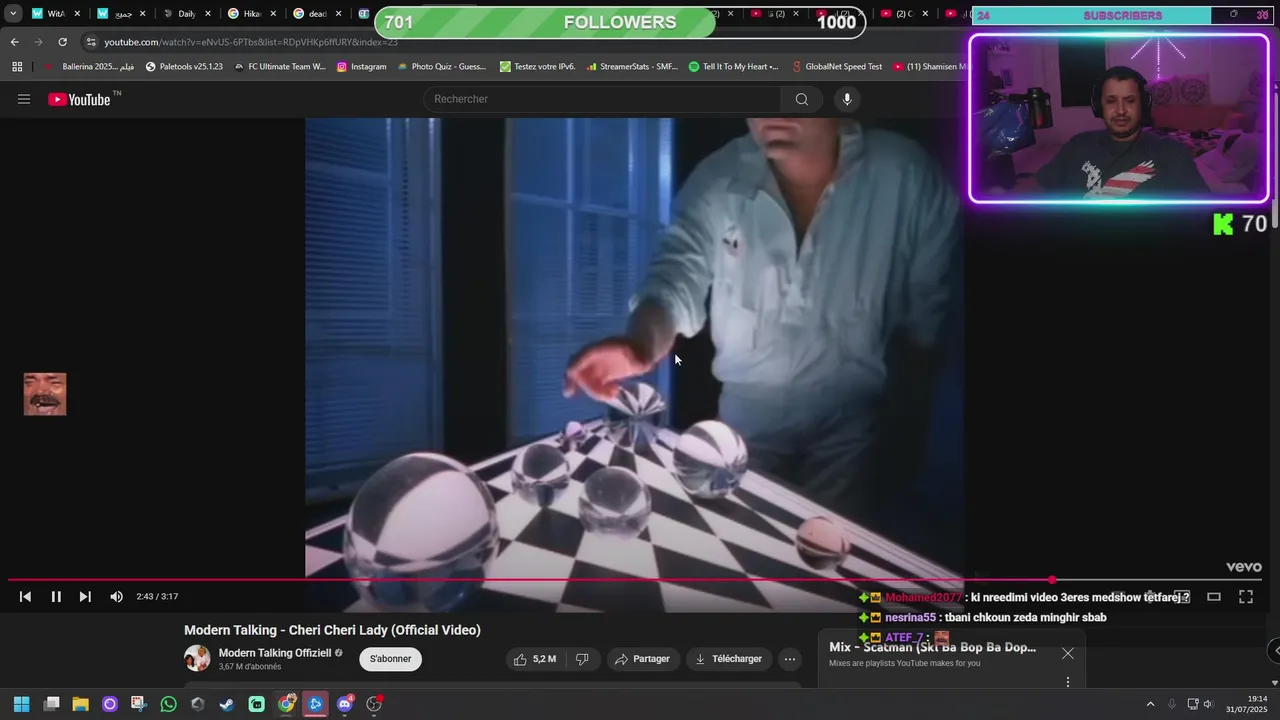This screenshot has width=1280, height=720.
Task: Open GlobalNet Speed Test bookmark
Action: tap(836, 67)
